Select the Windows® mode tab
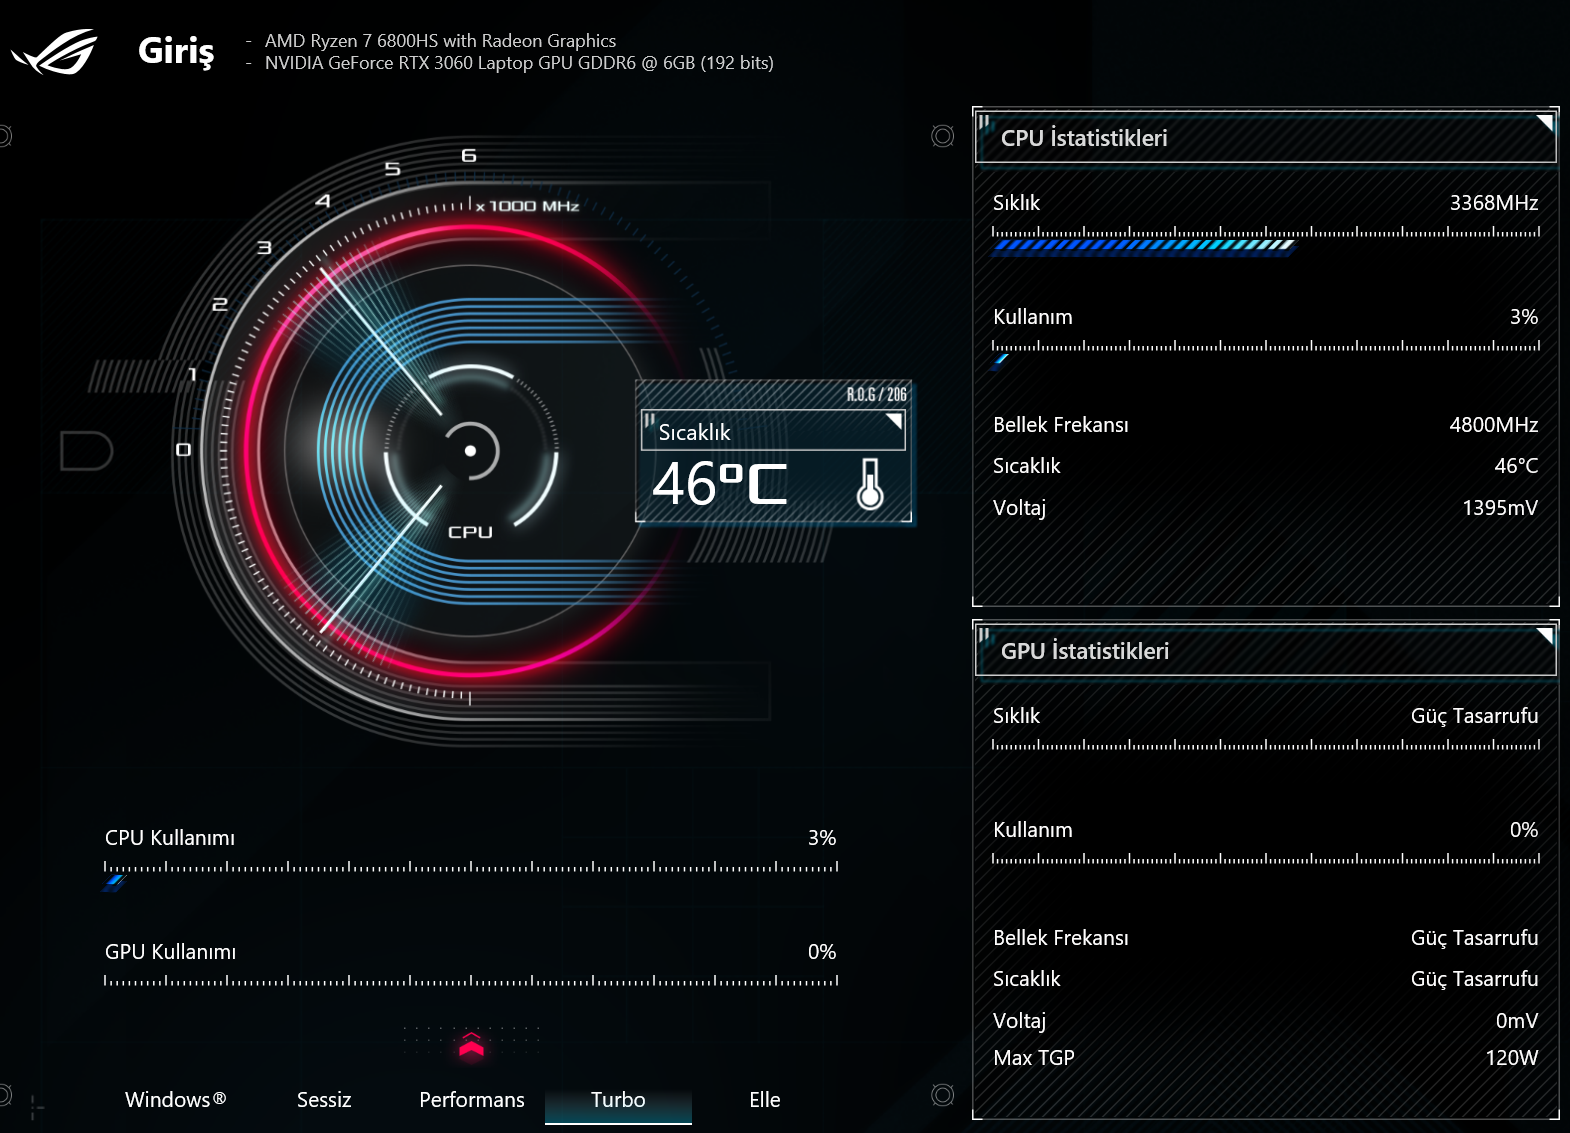Viewport: 1570px width, 1133px height. click(176, 1100)
